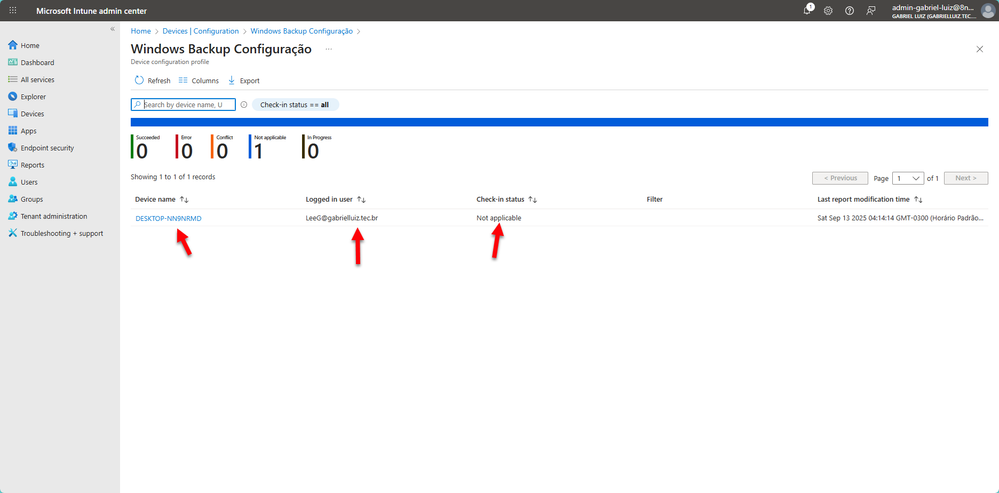Viewport: 999px width, 493px height.
Task: Click the Refresh button
Action: click(x=153, y=81)
